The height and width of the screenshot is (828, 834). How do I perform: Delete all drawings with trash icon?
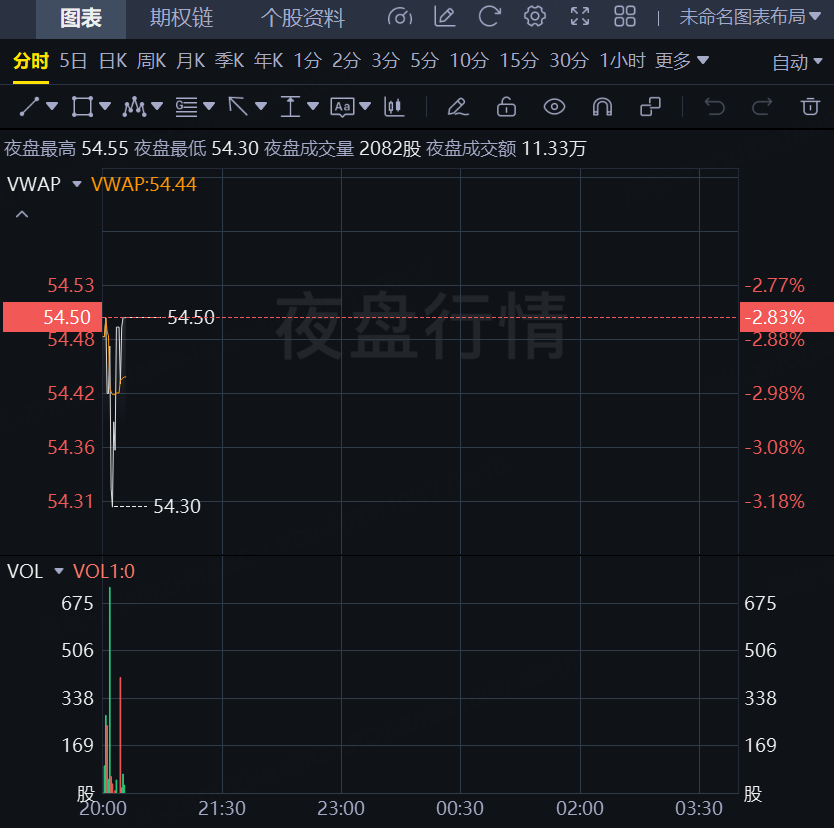810,106
